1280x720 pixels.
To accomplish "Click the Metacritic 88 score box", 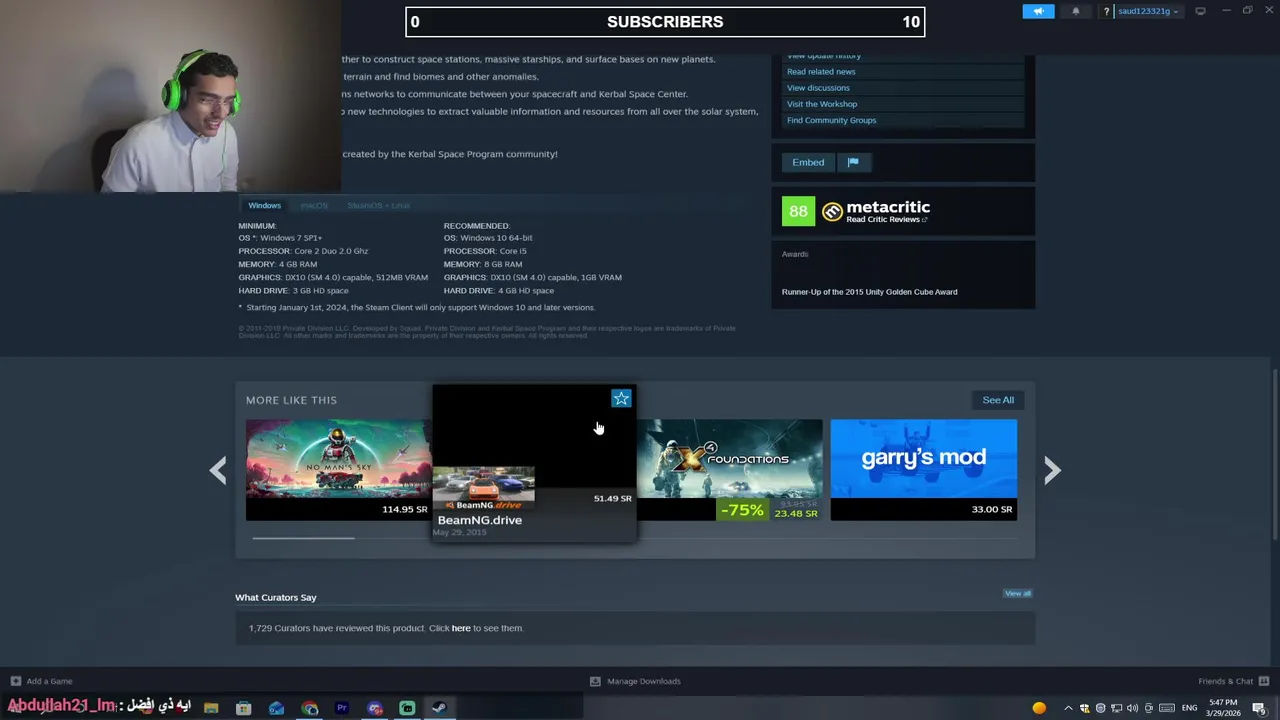I will click(x=798, y=211).
